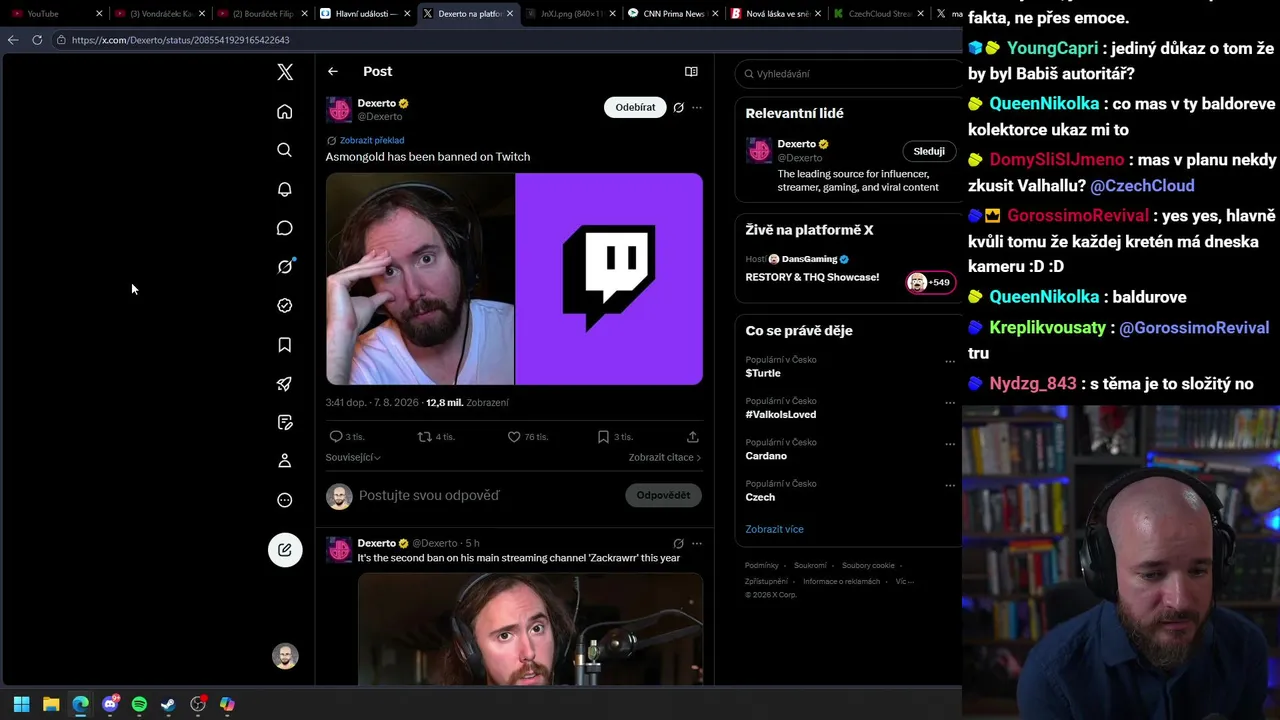Switch to the Nová láska ve sně tab
The width and height of the screenshot is (1280, 720).
pos(776,14)
